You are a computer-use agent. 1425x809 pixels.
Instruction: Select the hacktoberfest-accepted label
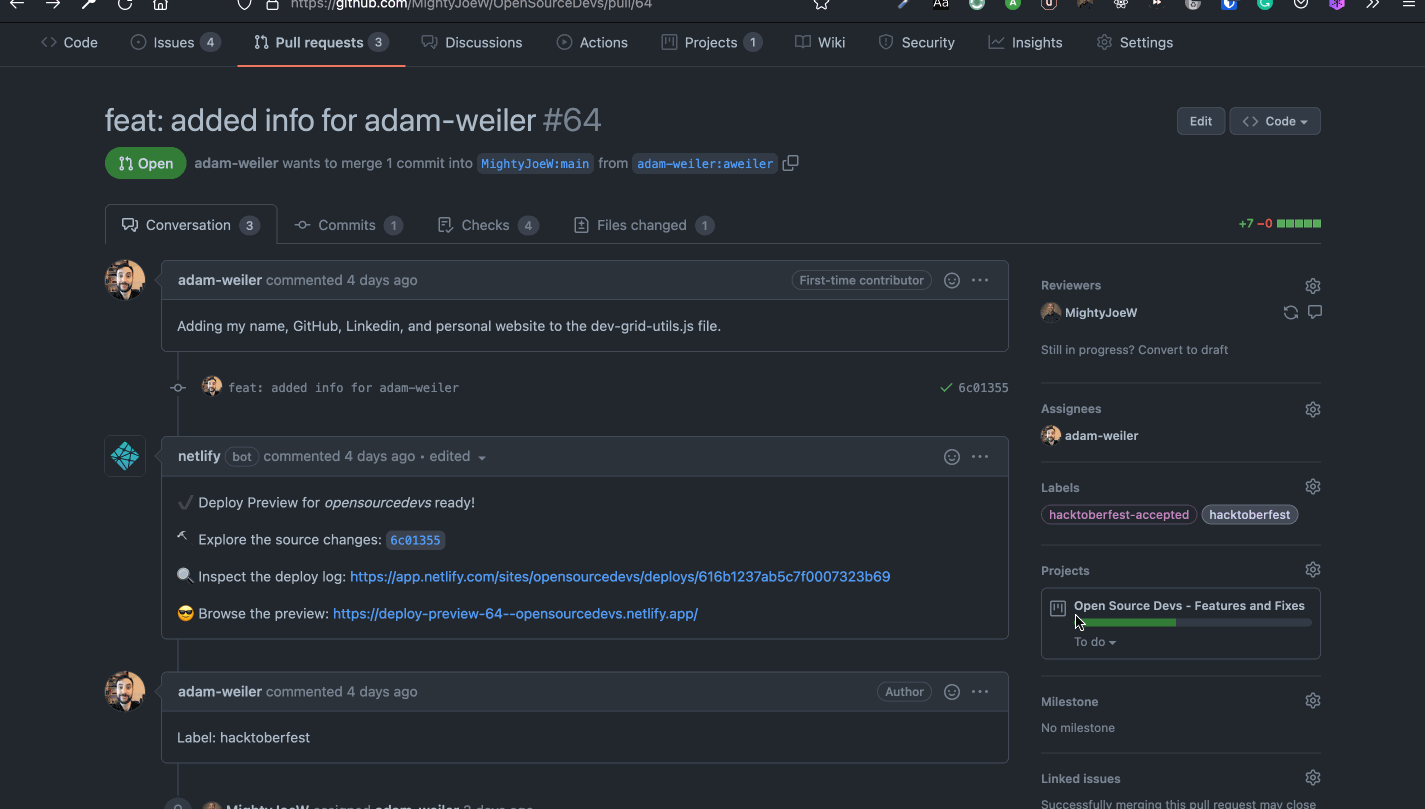coord(1119,515)
